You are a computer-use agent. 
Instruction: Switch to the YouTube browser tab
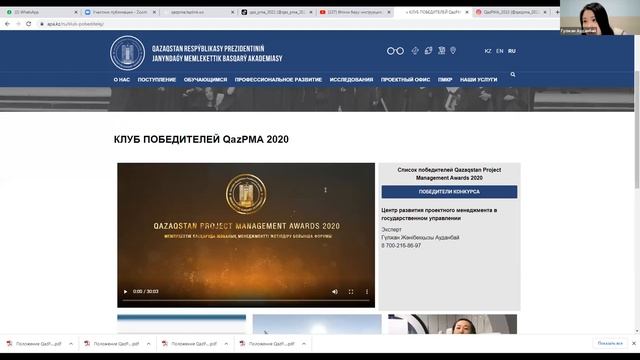355,12
